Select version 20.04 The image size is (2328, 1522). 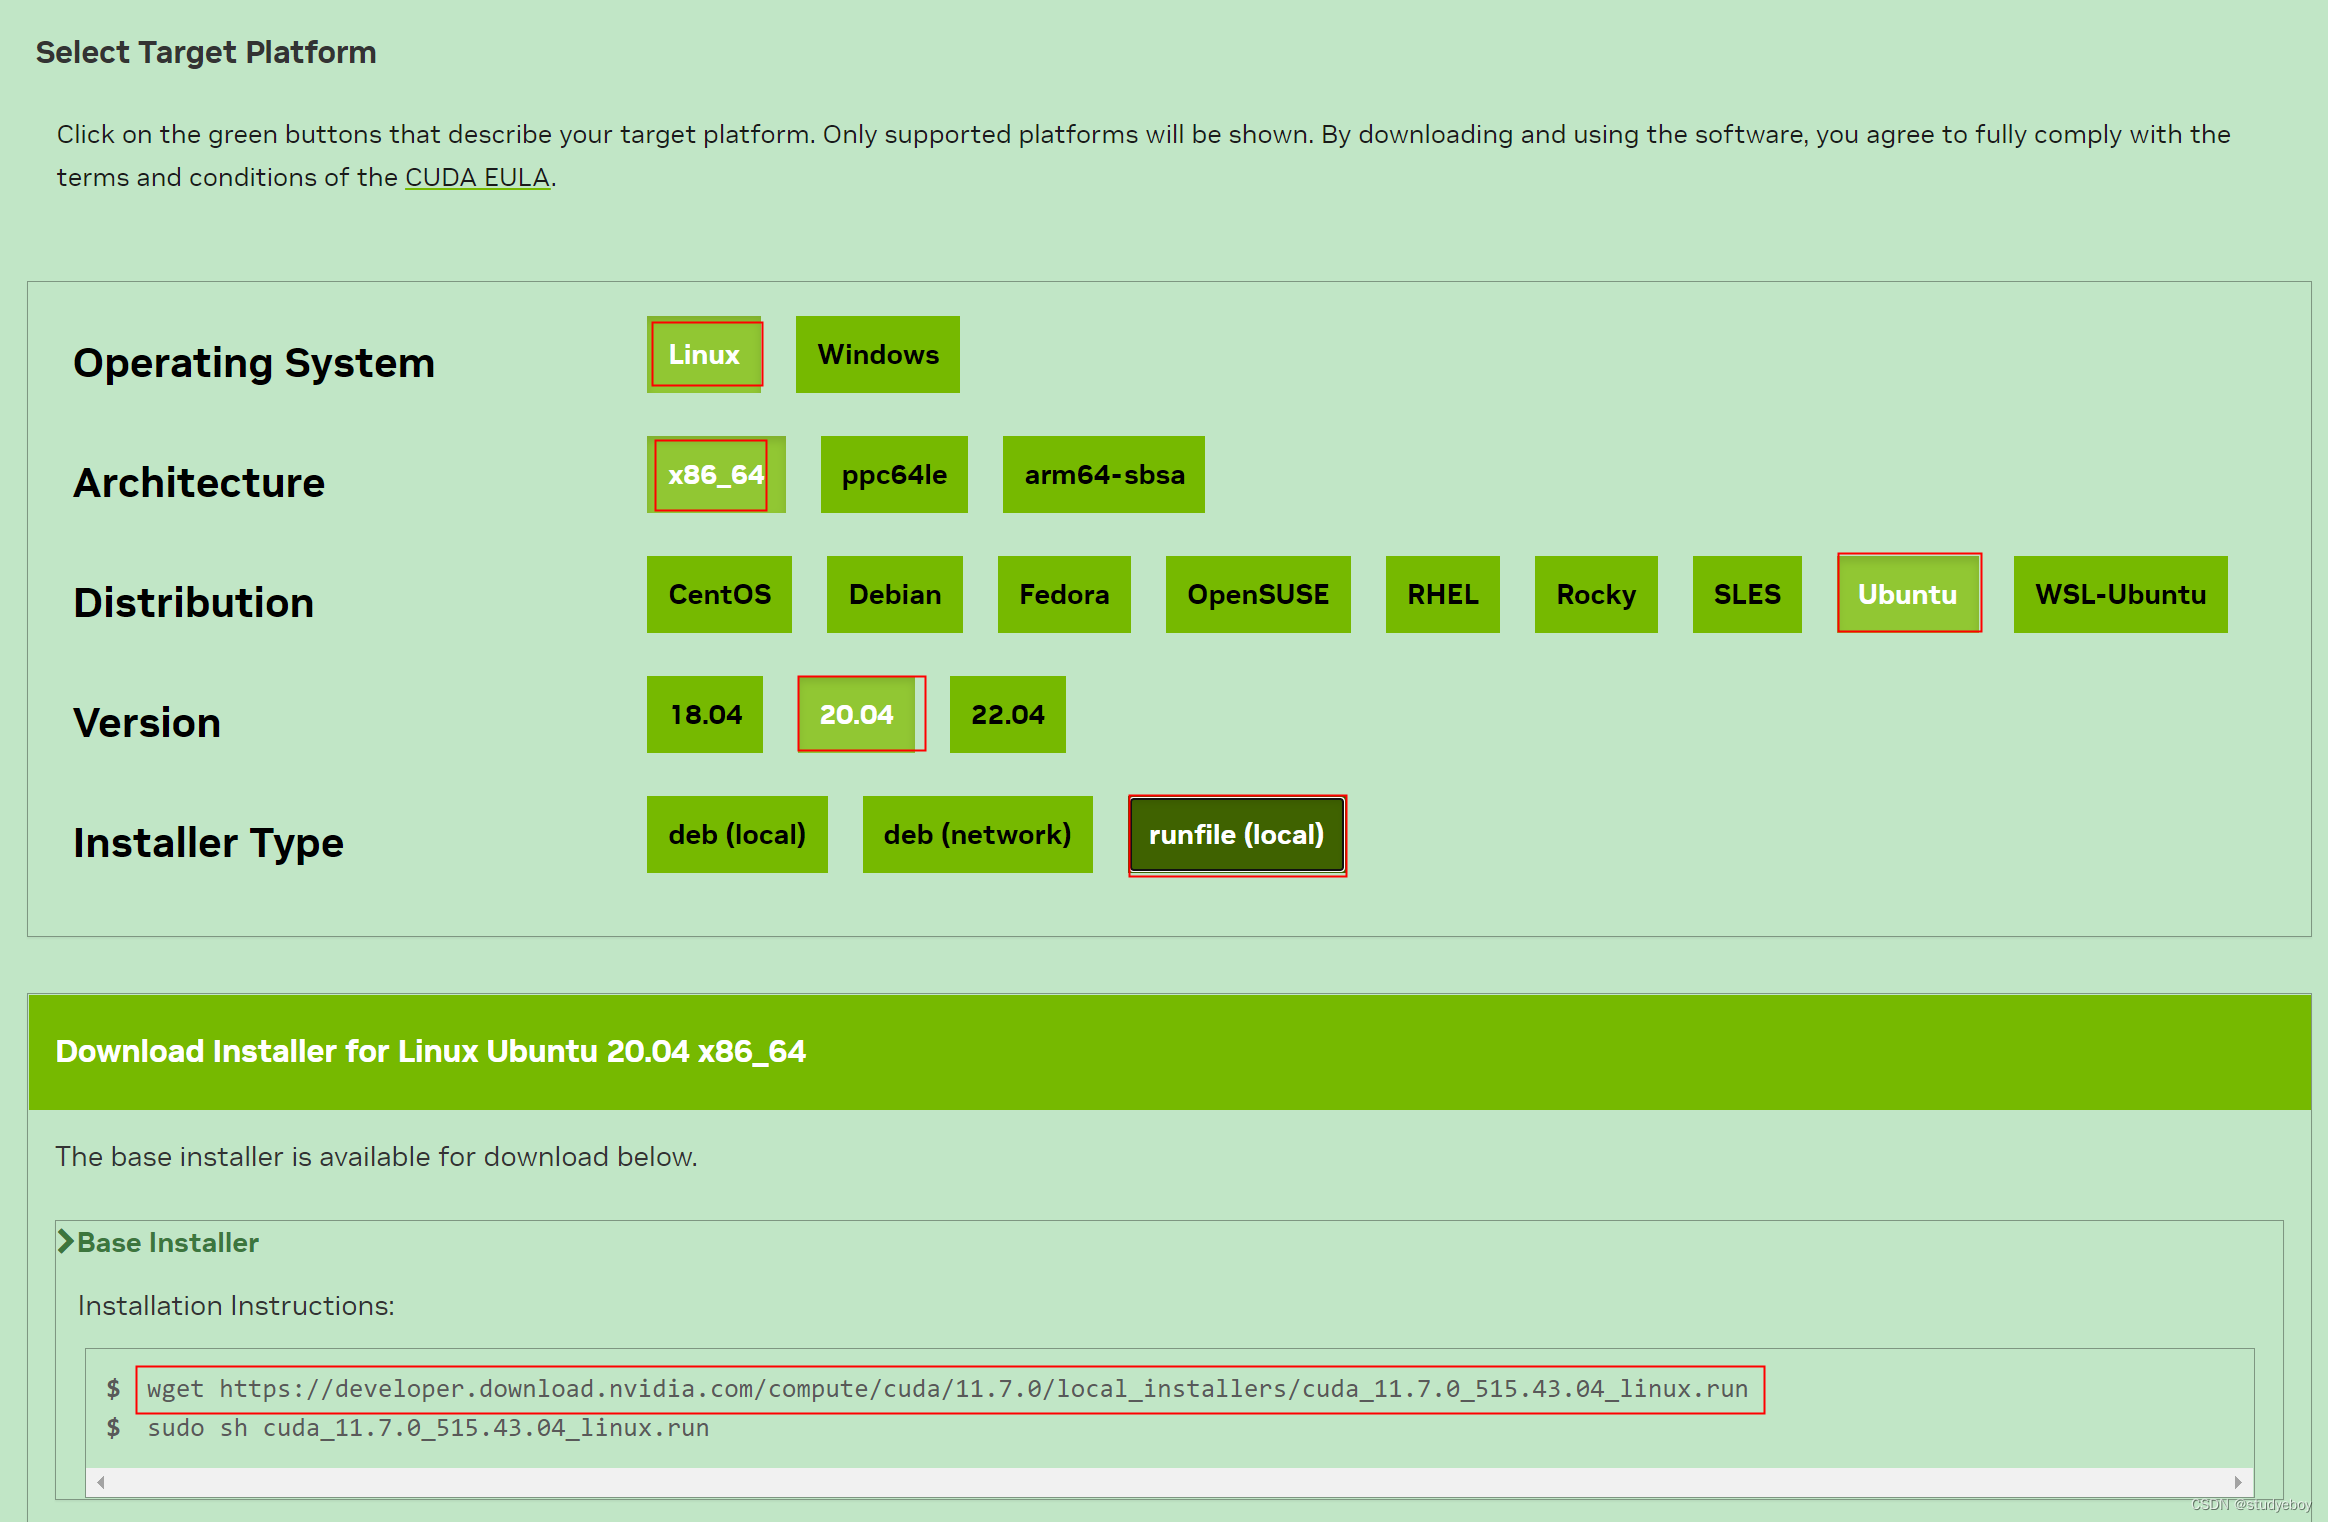click(856, 715)
